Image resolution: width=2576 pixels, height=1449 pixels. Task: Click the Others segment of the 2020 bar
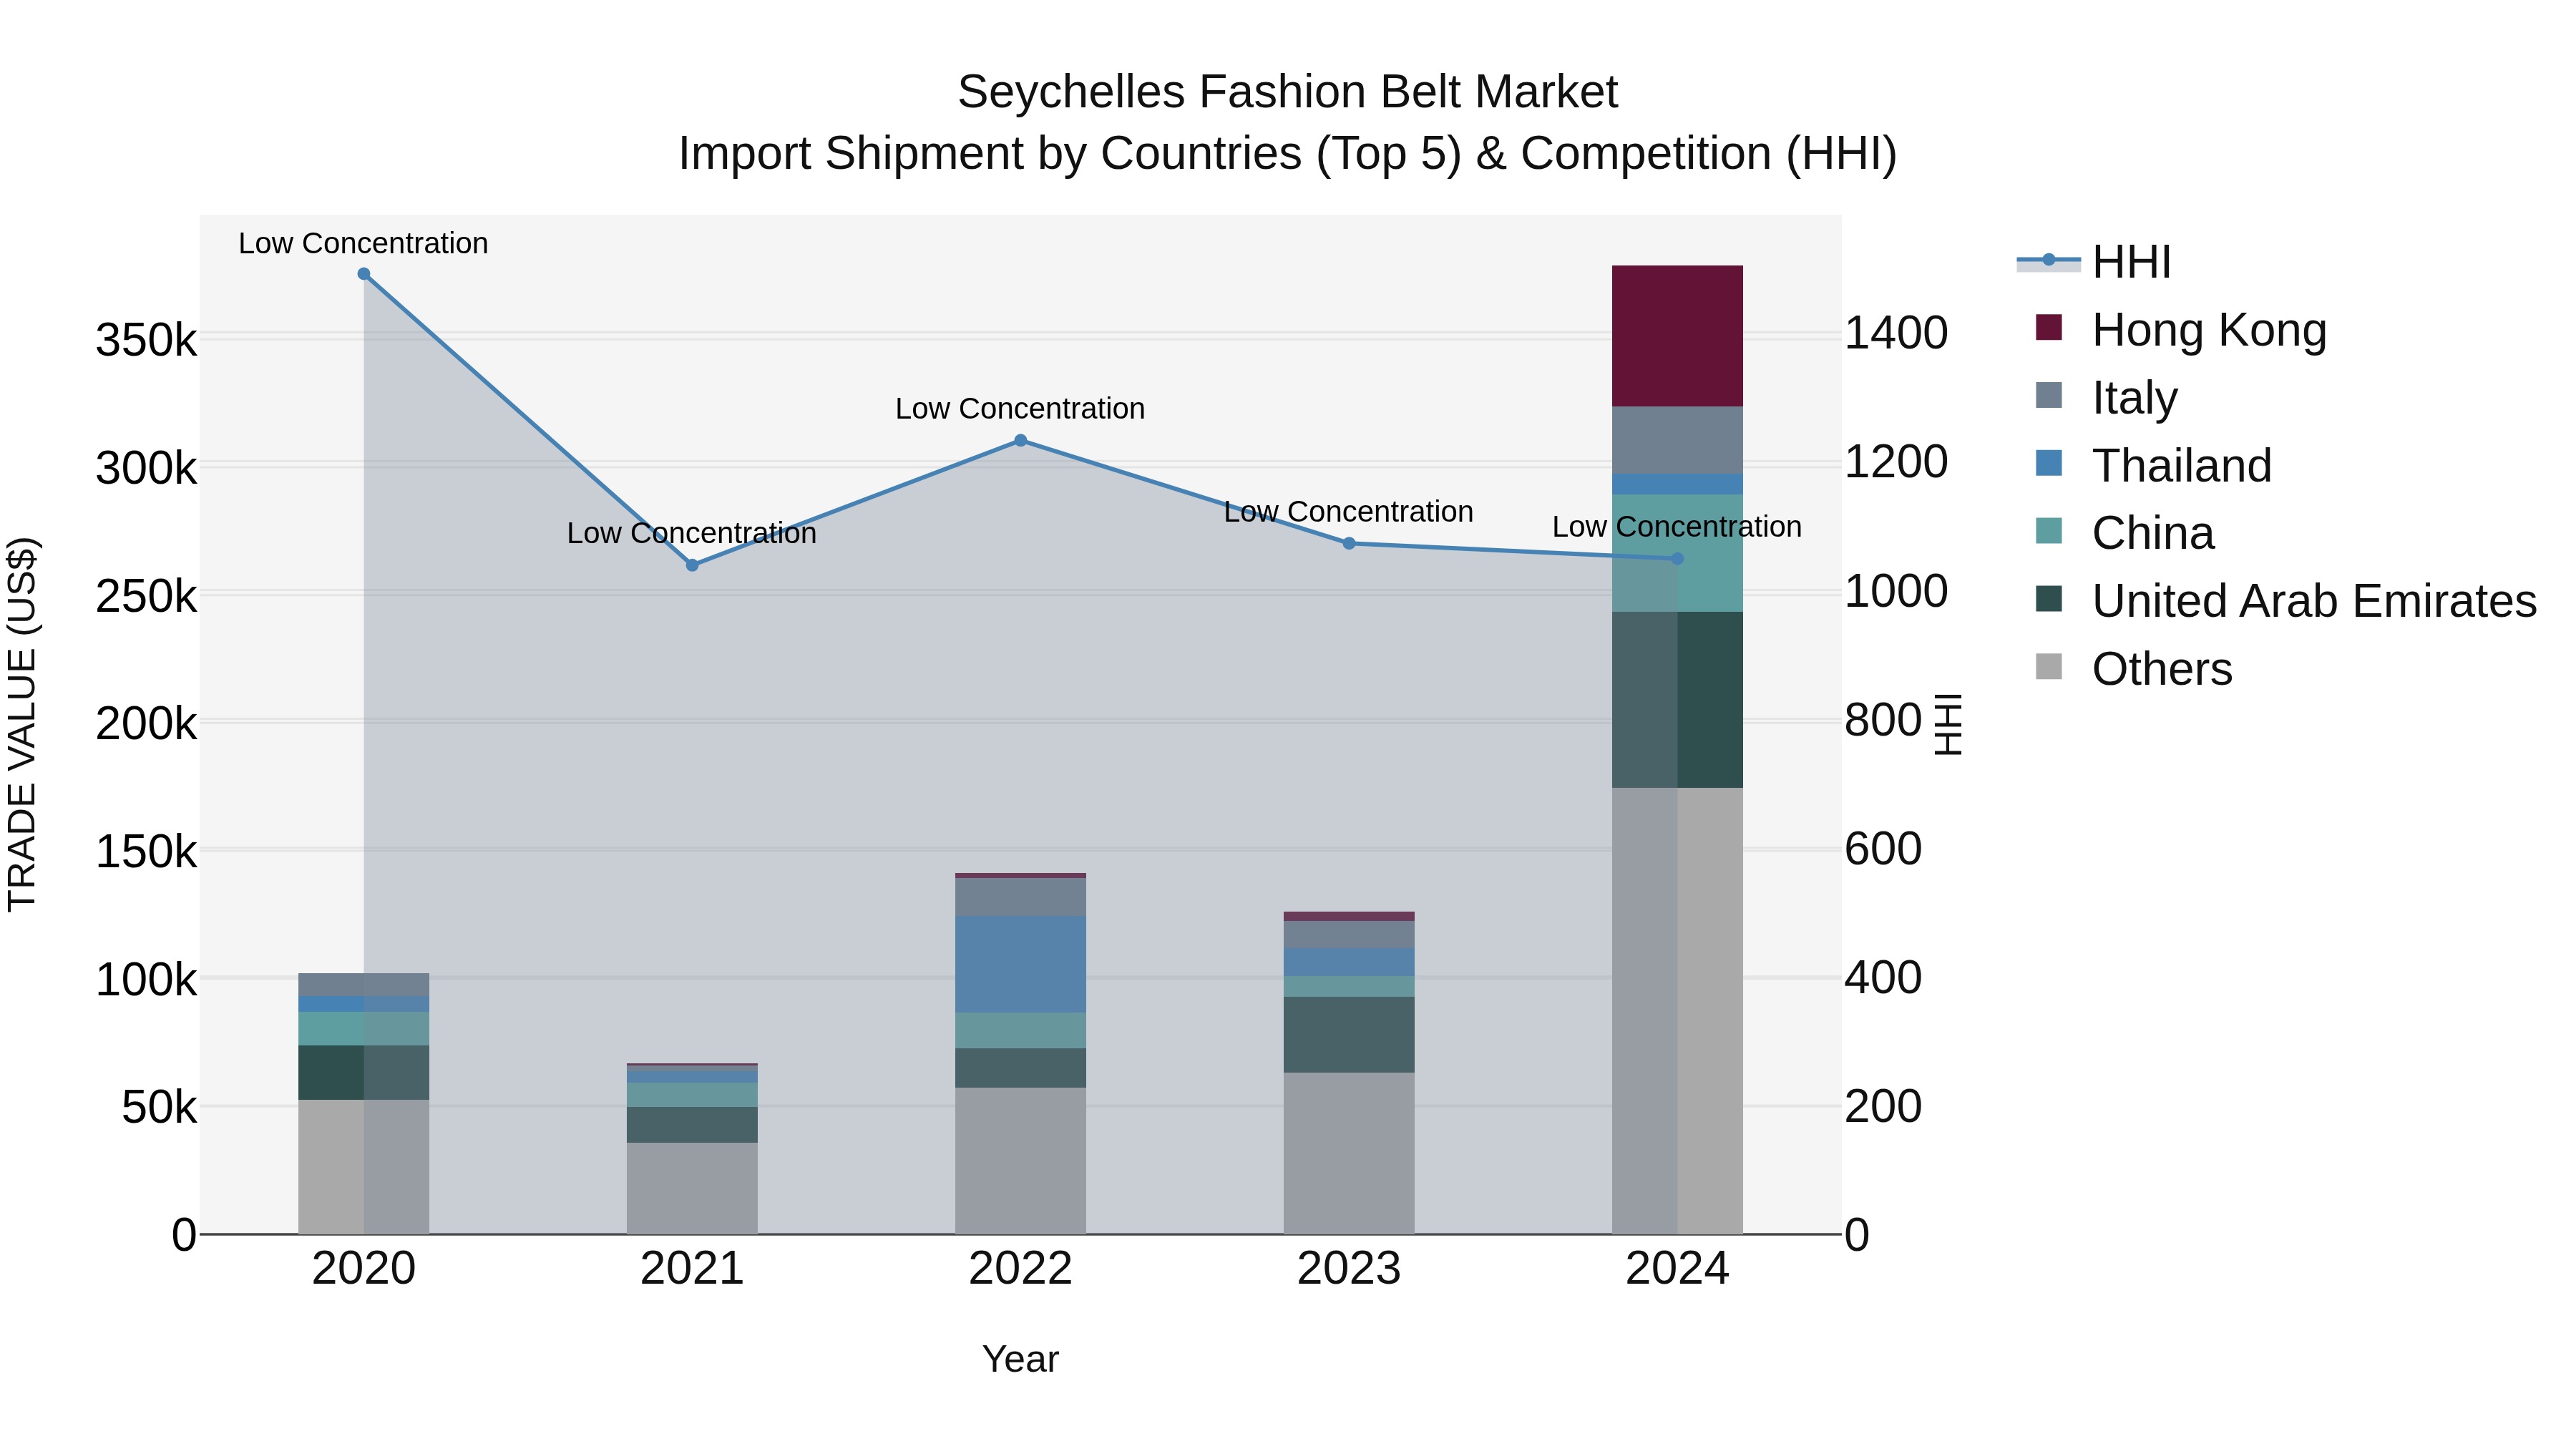click(364, 1167)
